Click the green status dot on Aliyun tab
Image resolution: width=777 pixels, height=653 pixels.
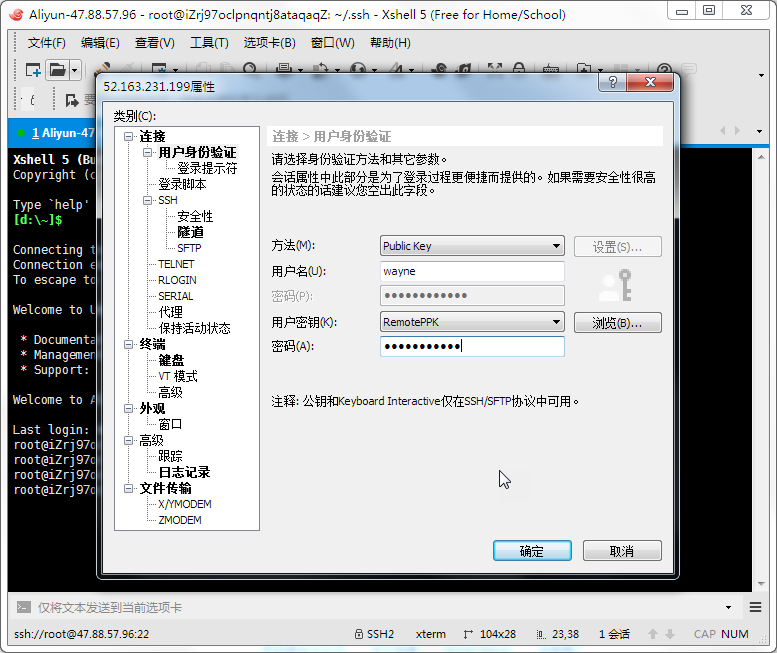pos(21,133)
